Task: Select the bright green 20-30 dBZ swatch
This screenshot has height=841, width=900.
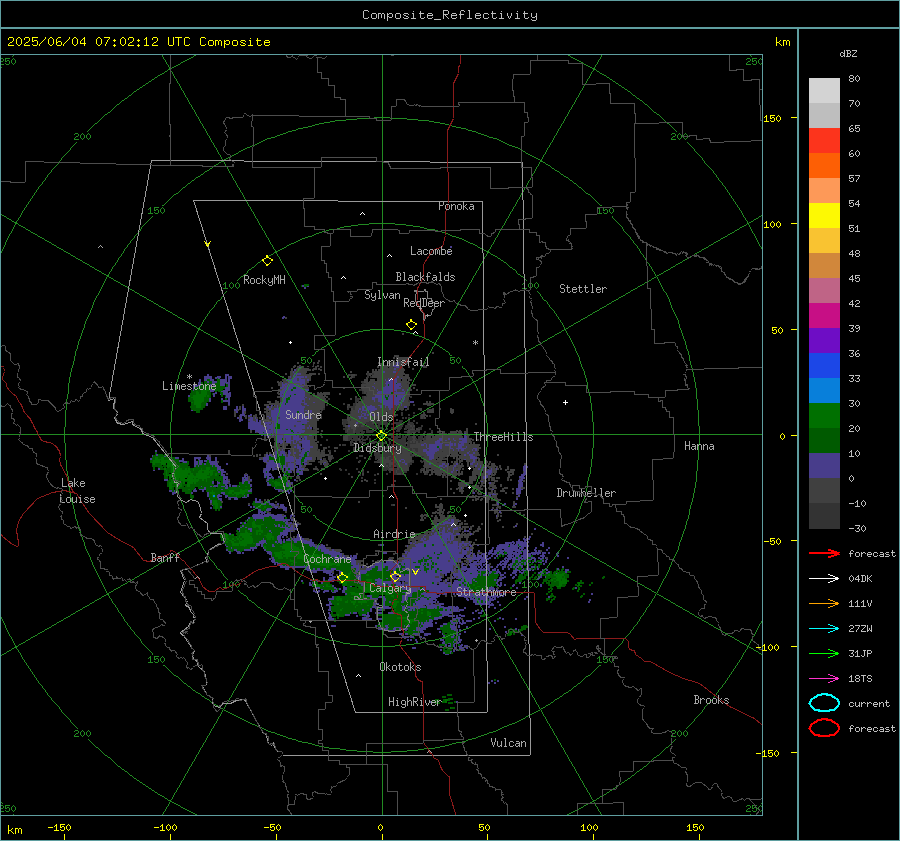Action: tap(824, 416)
